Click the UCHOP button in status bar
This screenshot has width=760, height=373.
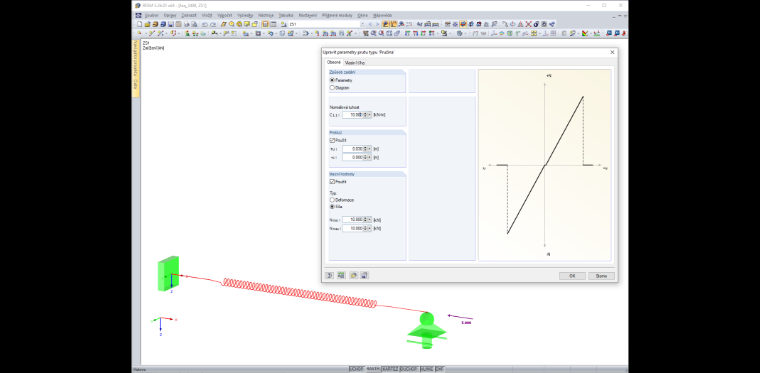tap(357, 369)
